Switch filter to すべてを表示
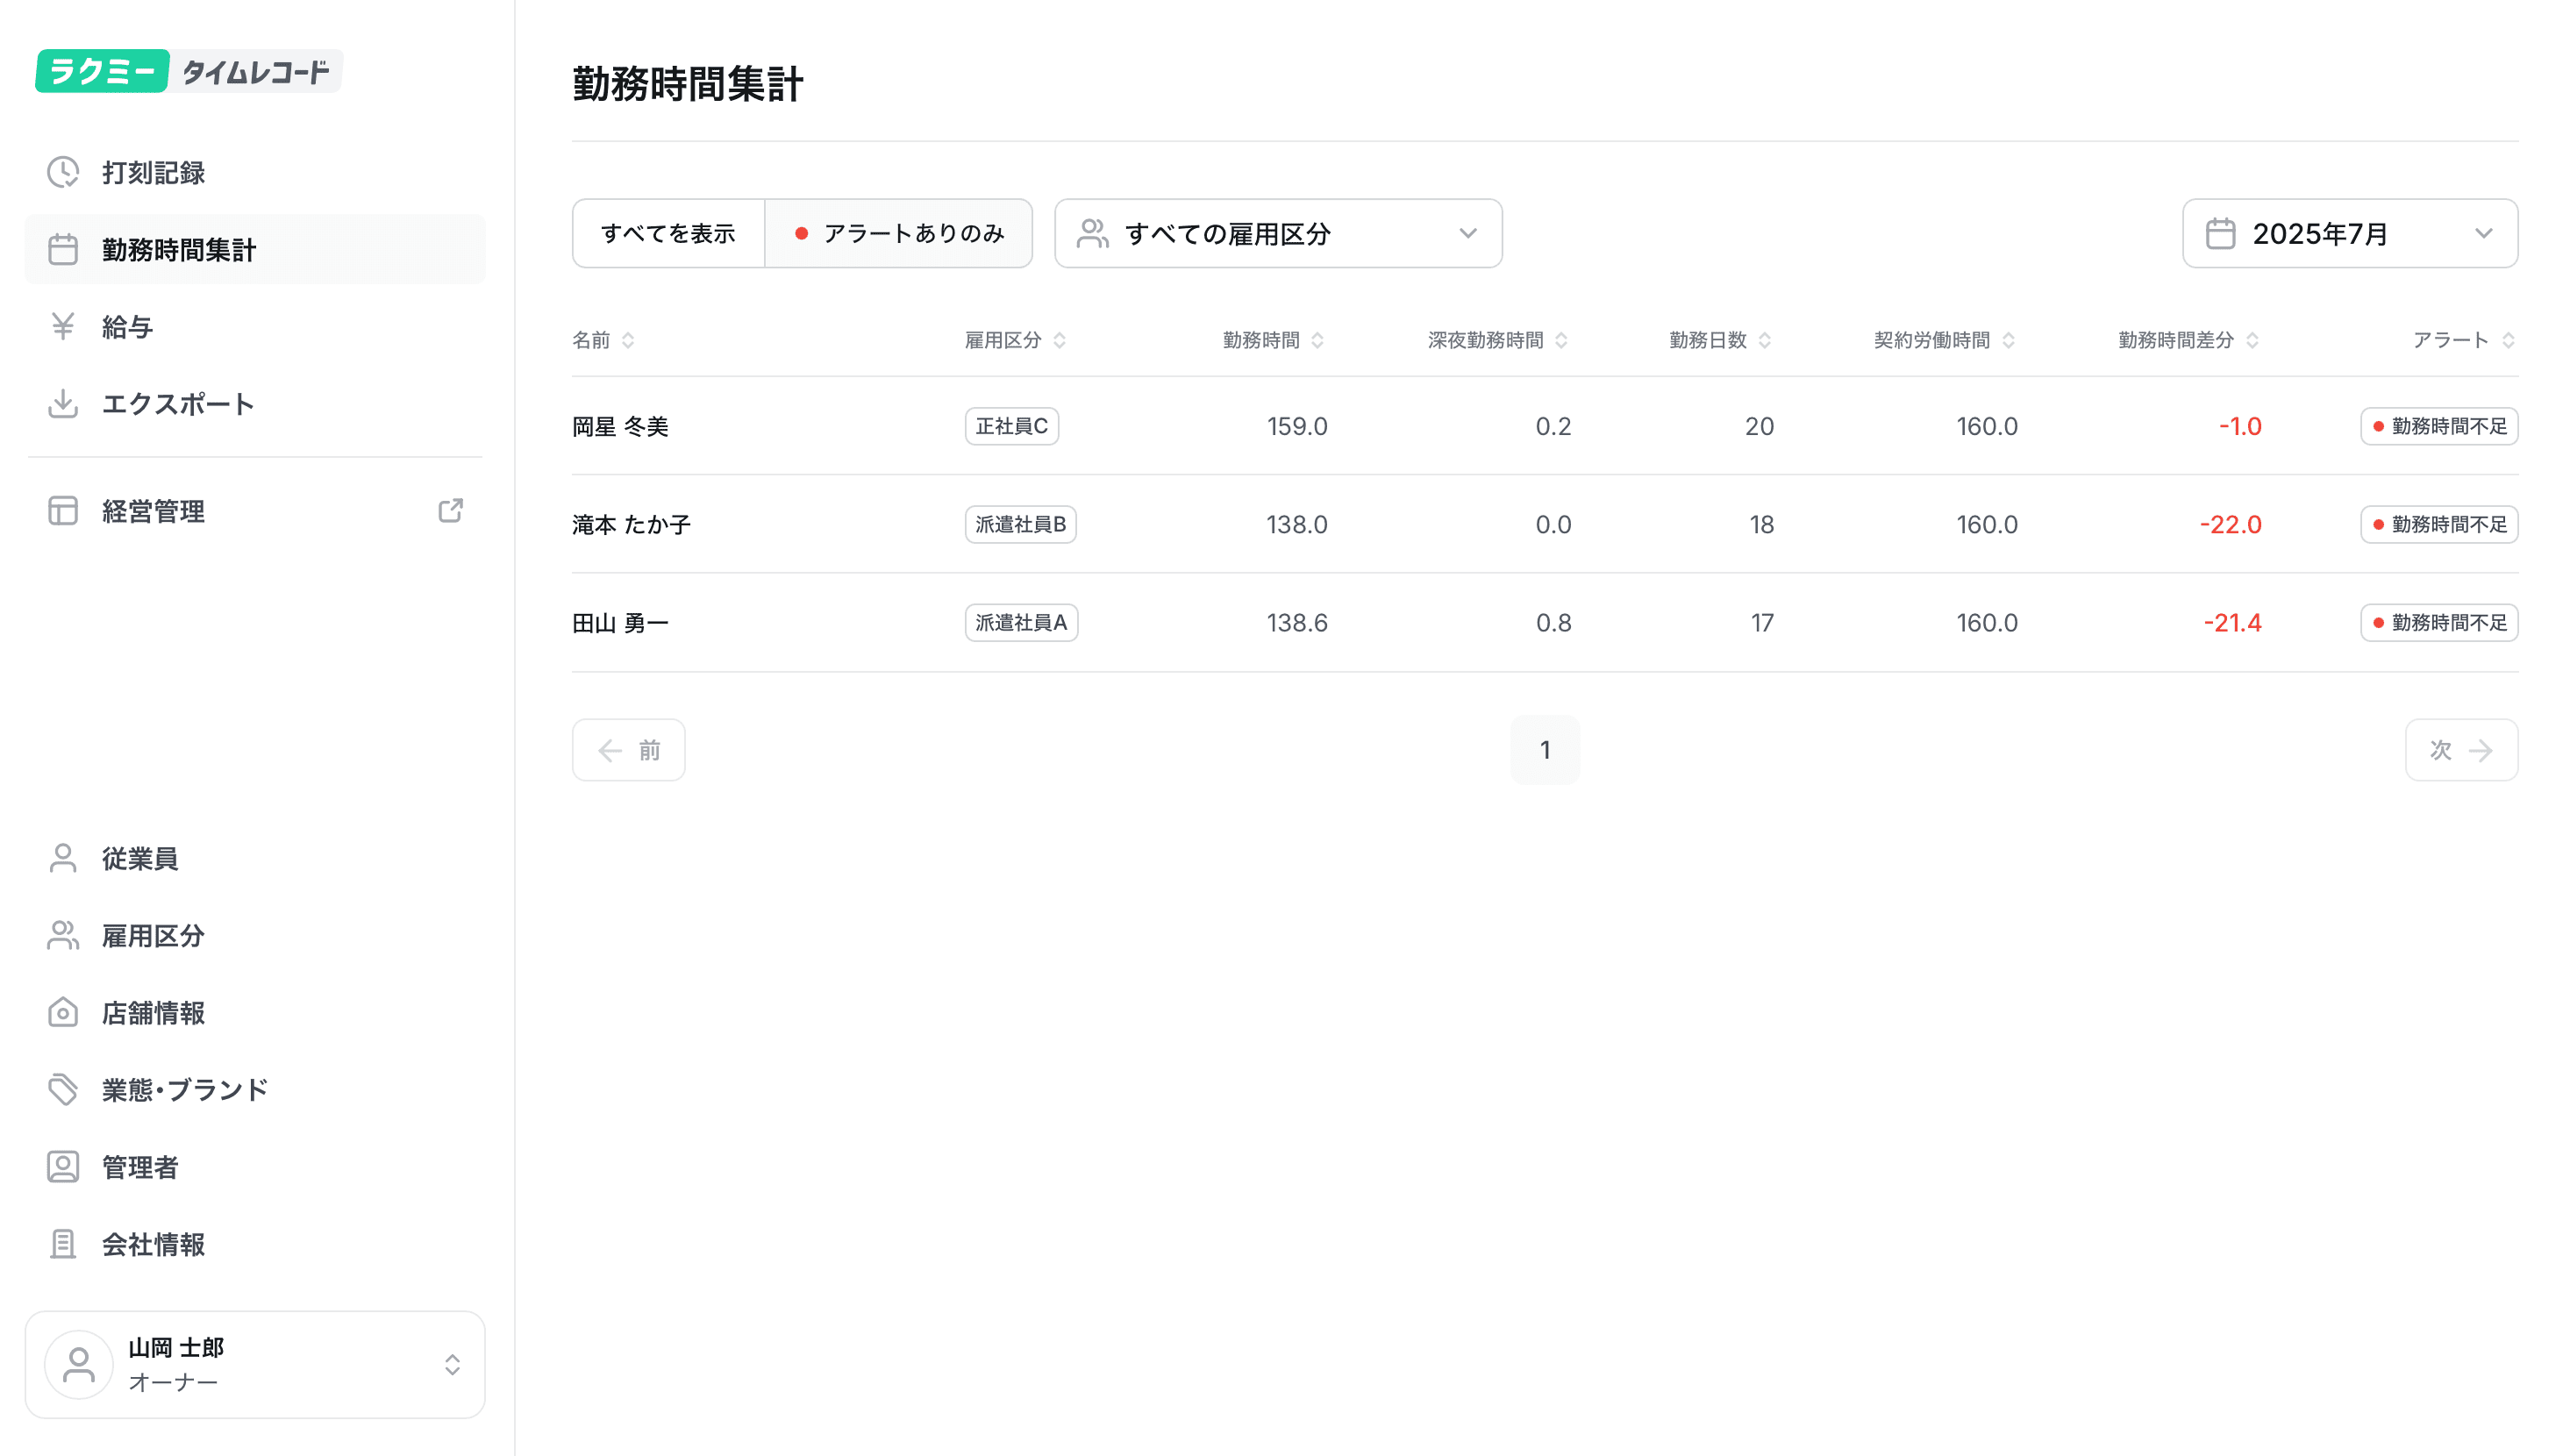Viewport: 2570px width, 1456px height. [668, 233]
